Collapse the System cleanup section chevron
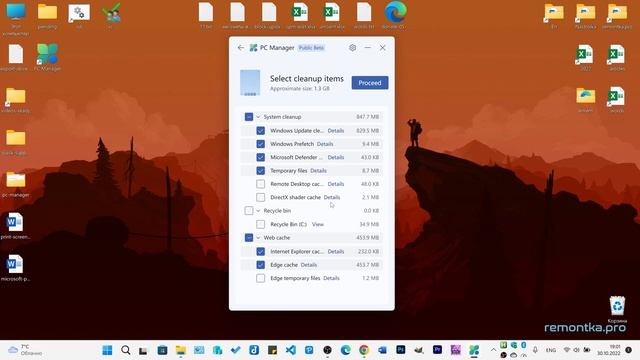640x360 pixels. (258, 117)
